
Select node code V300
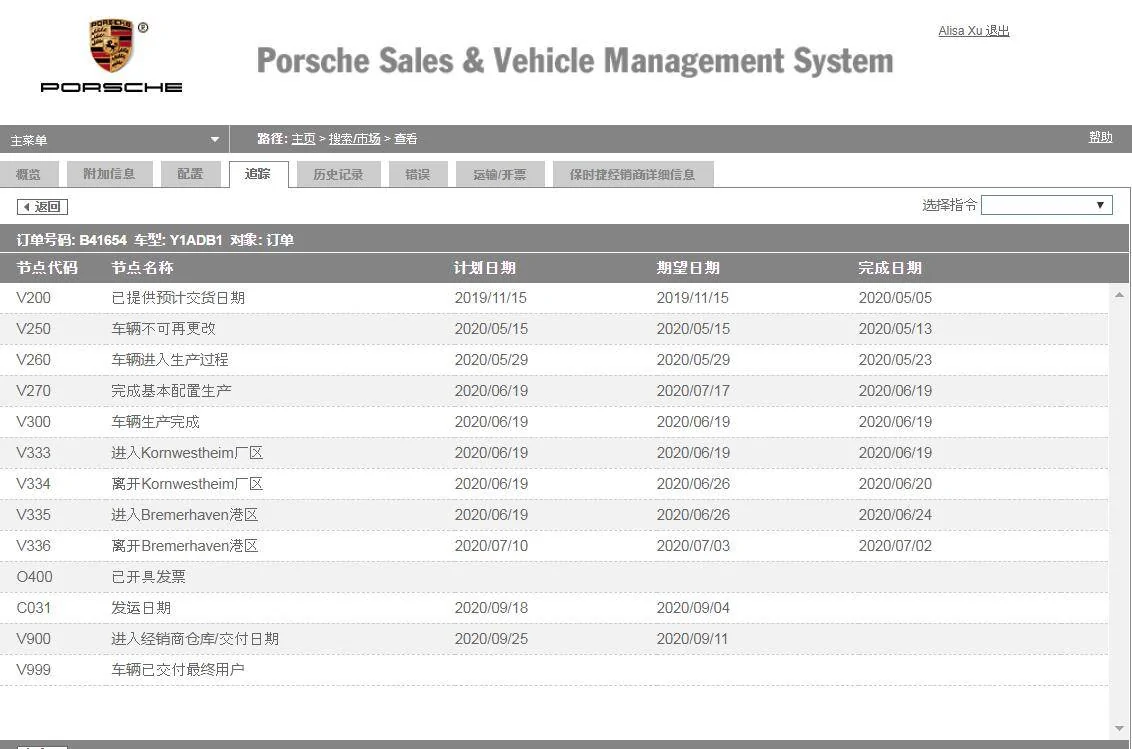(x=33, y=422)
